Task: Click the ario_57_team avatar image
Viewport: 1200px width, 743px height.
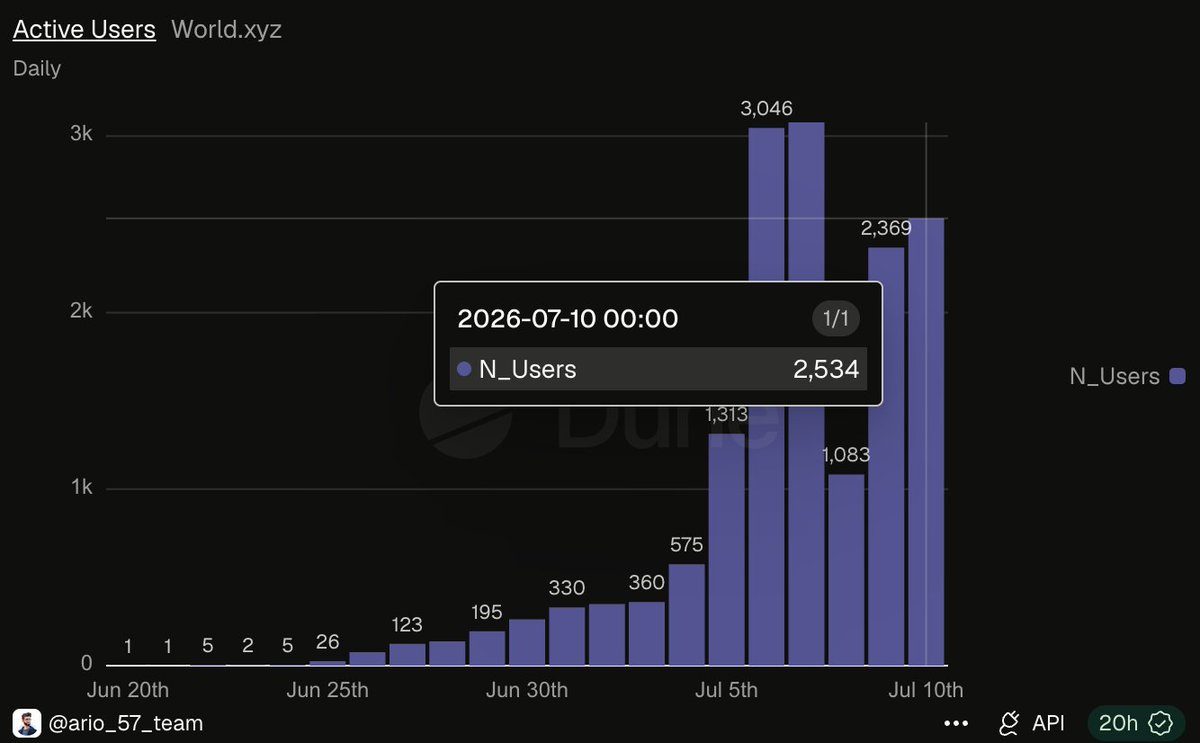Action: (27, 723)
